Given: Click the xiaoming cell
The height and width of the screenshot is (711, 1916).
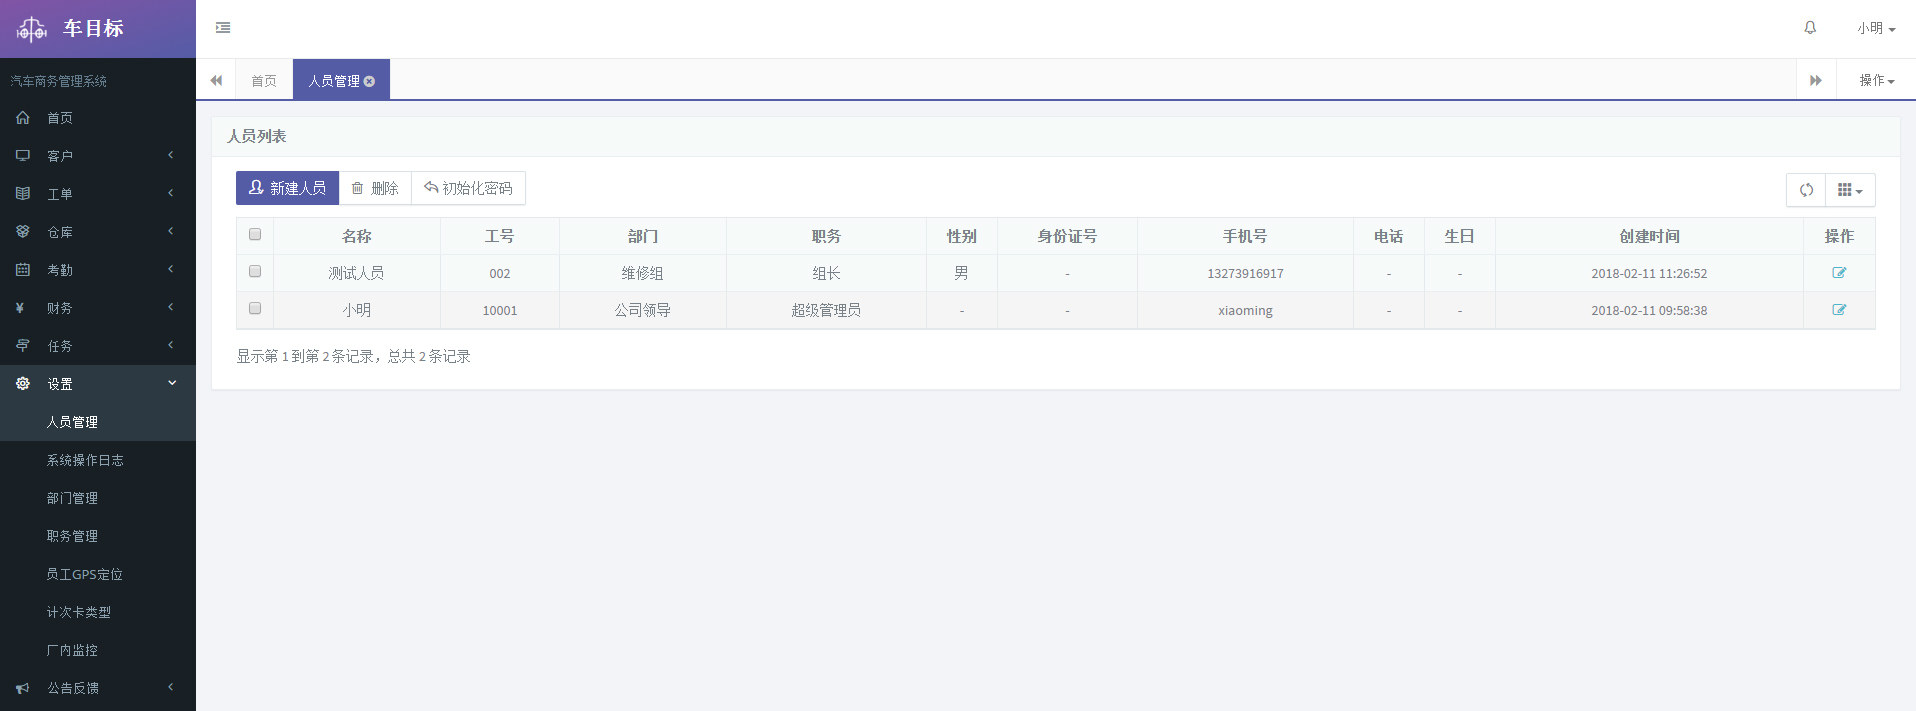Looking at the screenshot, I should 1245,310.
